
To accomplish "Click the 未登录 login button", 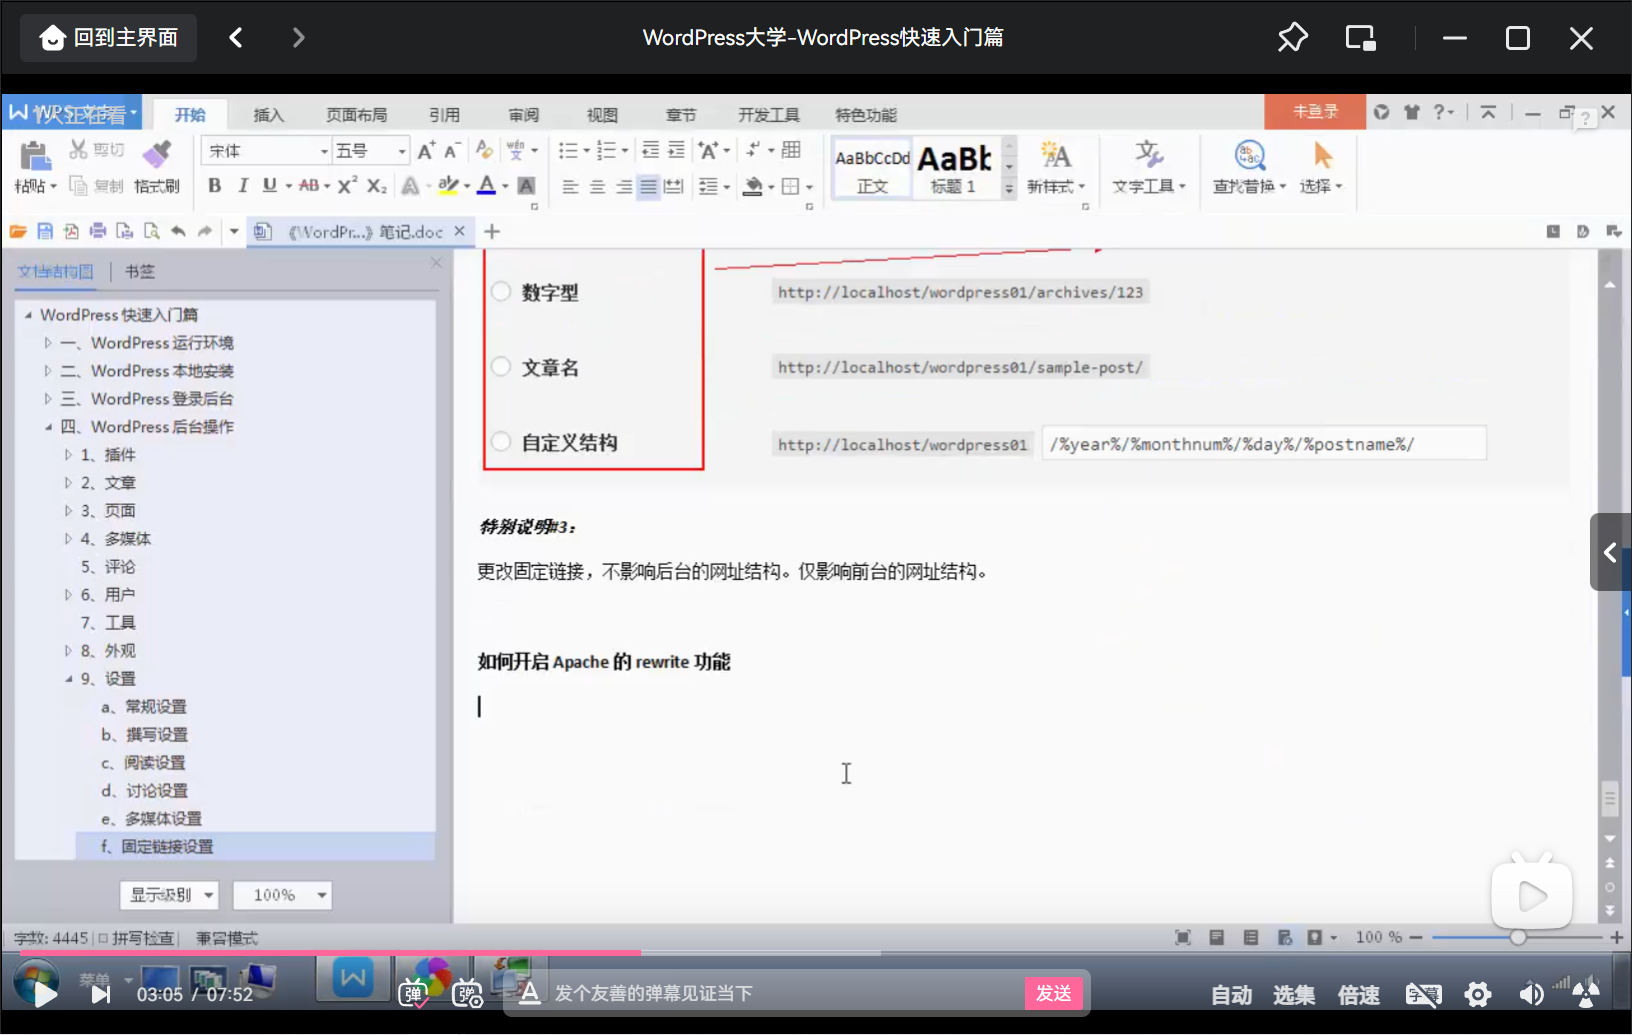I will 1315,112.
